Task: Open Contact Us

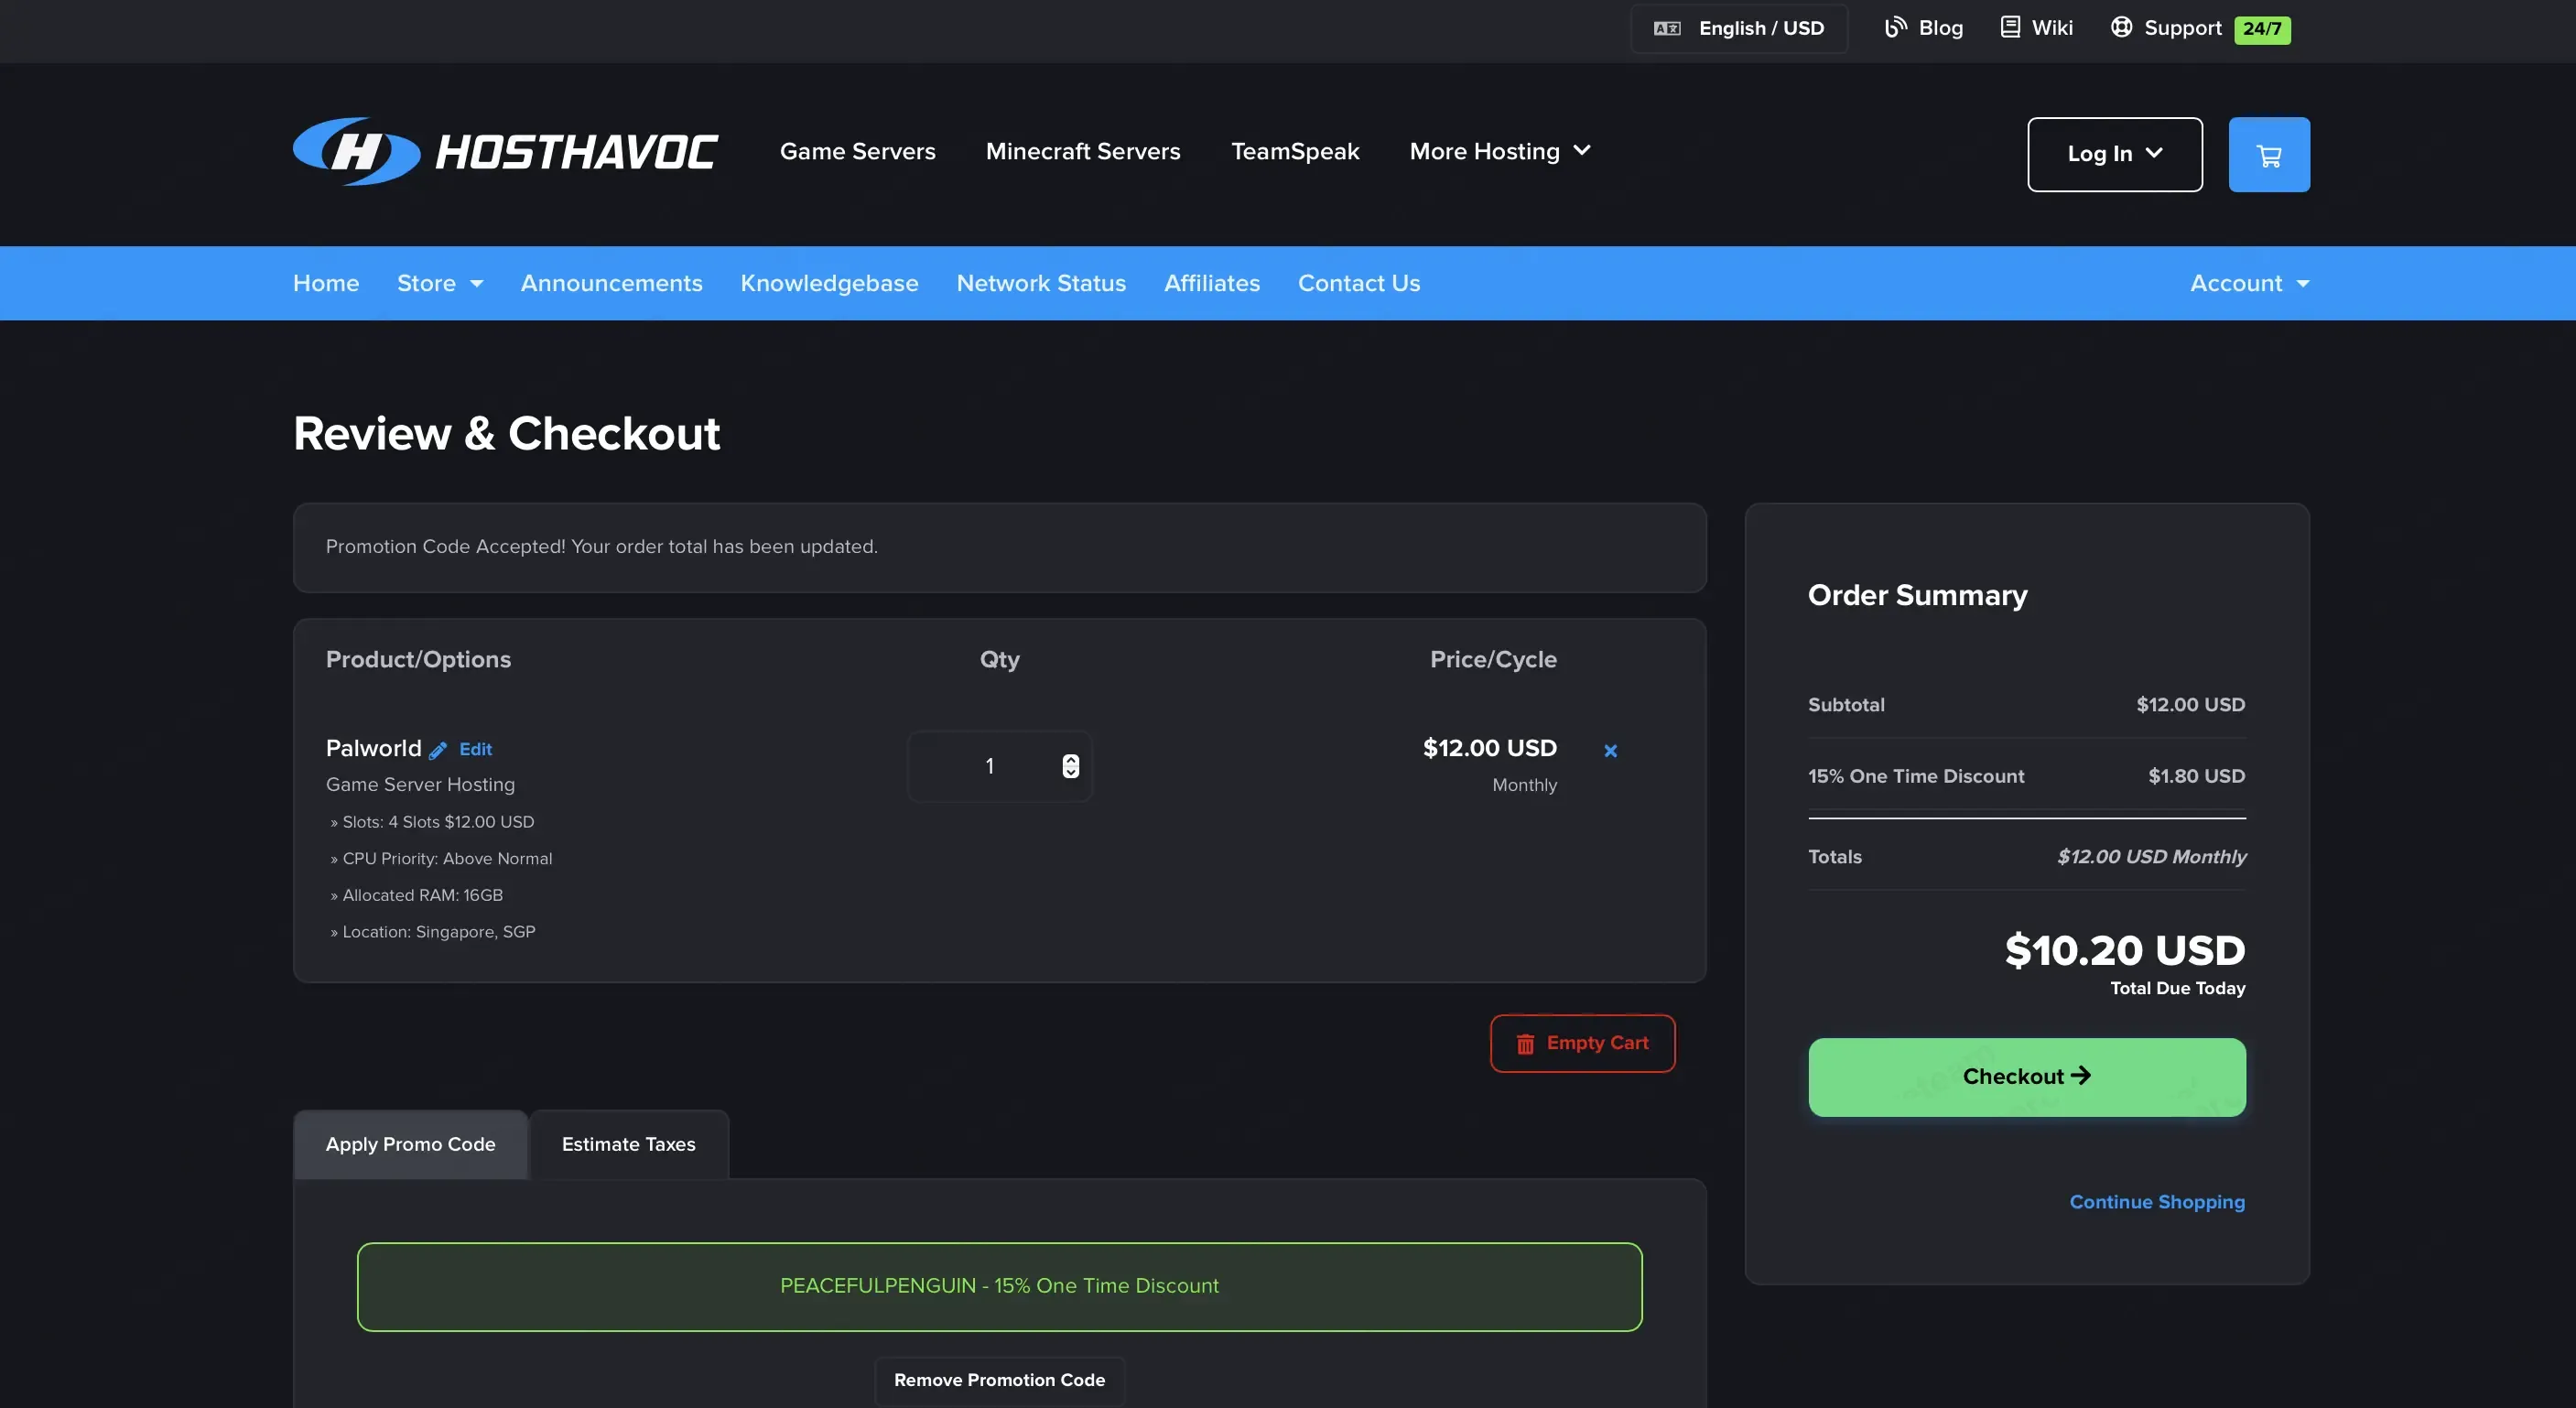Action: pos(1359,283)
